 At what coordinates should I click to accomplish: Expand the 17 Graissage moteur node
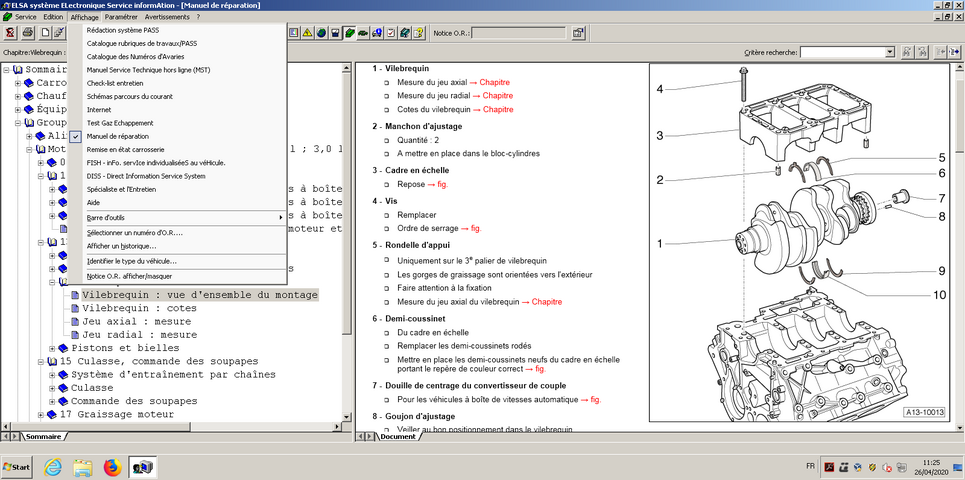coord(41,414)
